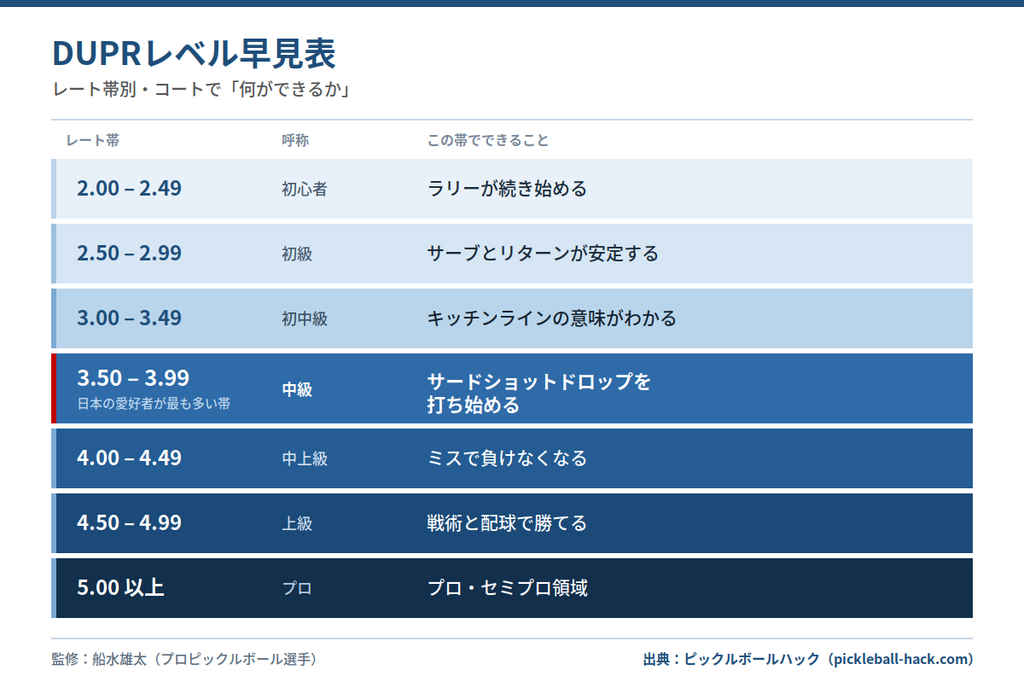Click the level name "初中級"

pos(304,319)
